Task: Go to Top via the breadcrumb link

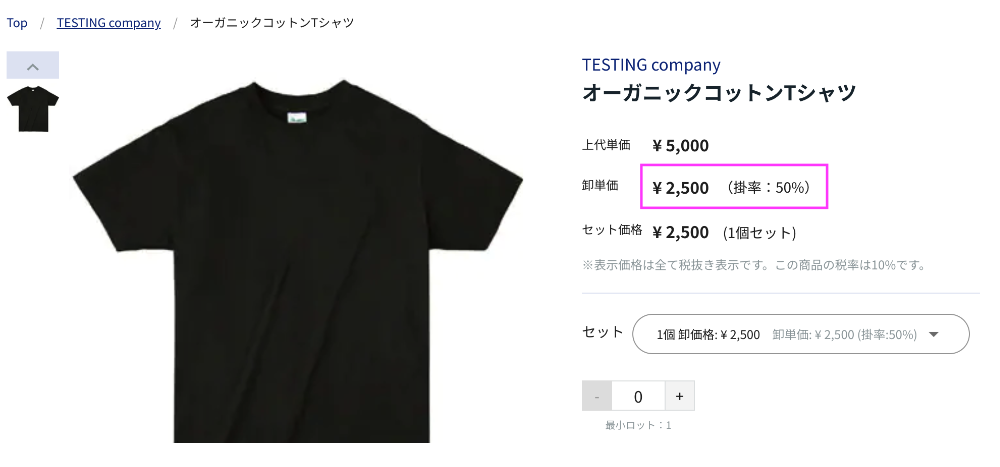Action: click(17, 23)
